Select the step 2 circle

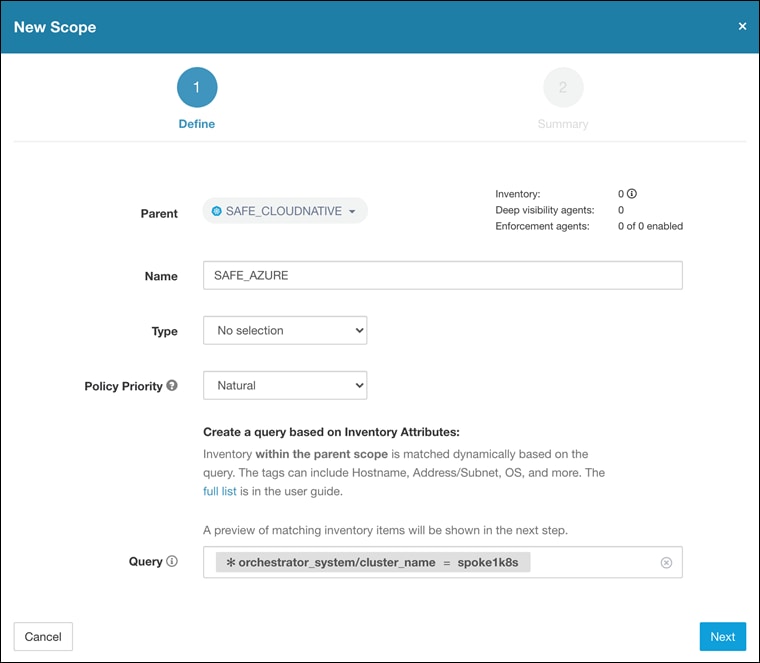tap(563, 87)
